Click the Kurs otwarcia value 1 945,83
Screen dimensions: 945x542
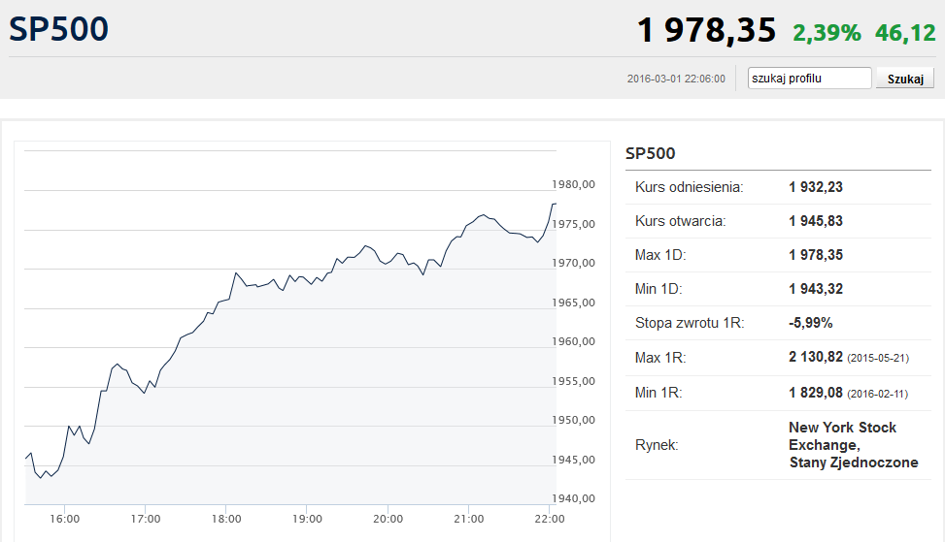[815, 221]
